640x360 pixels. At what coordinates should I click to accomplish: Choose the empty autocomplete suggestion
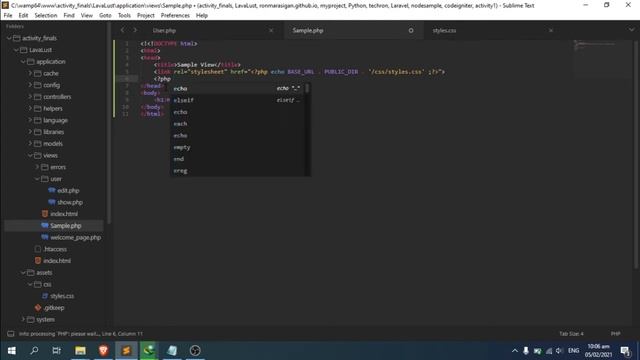[x=239, y=148]
